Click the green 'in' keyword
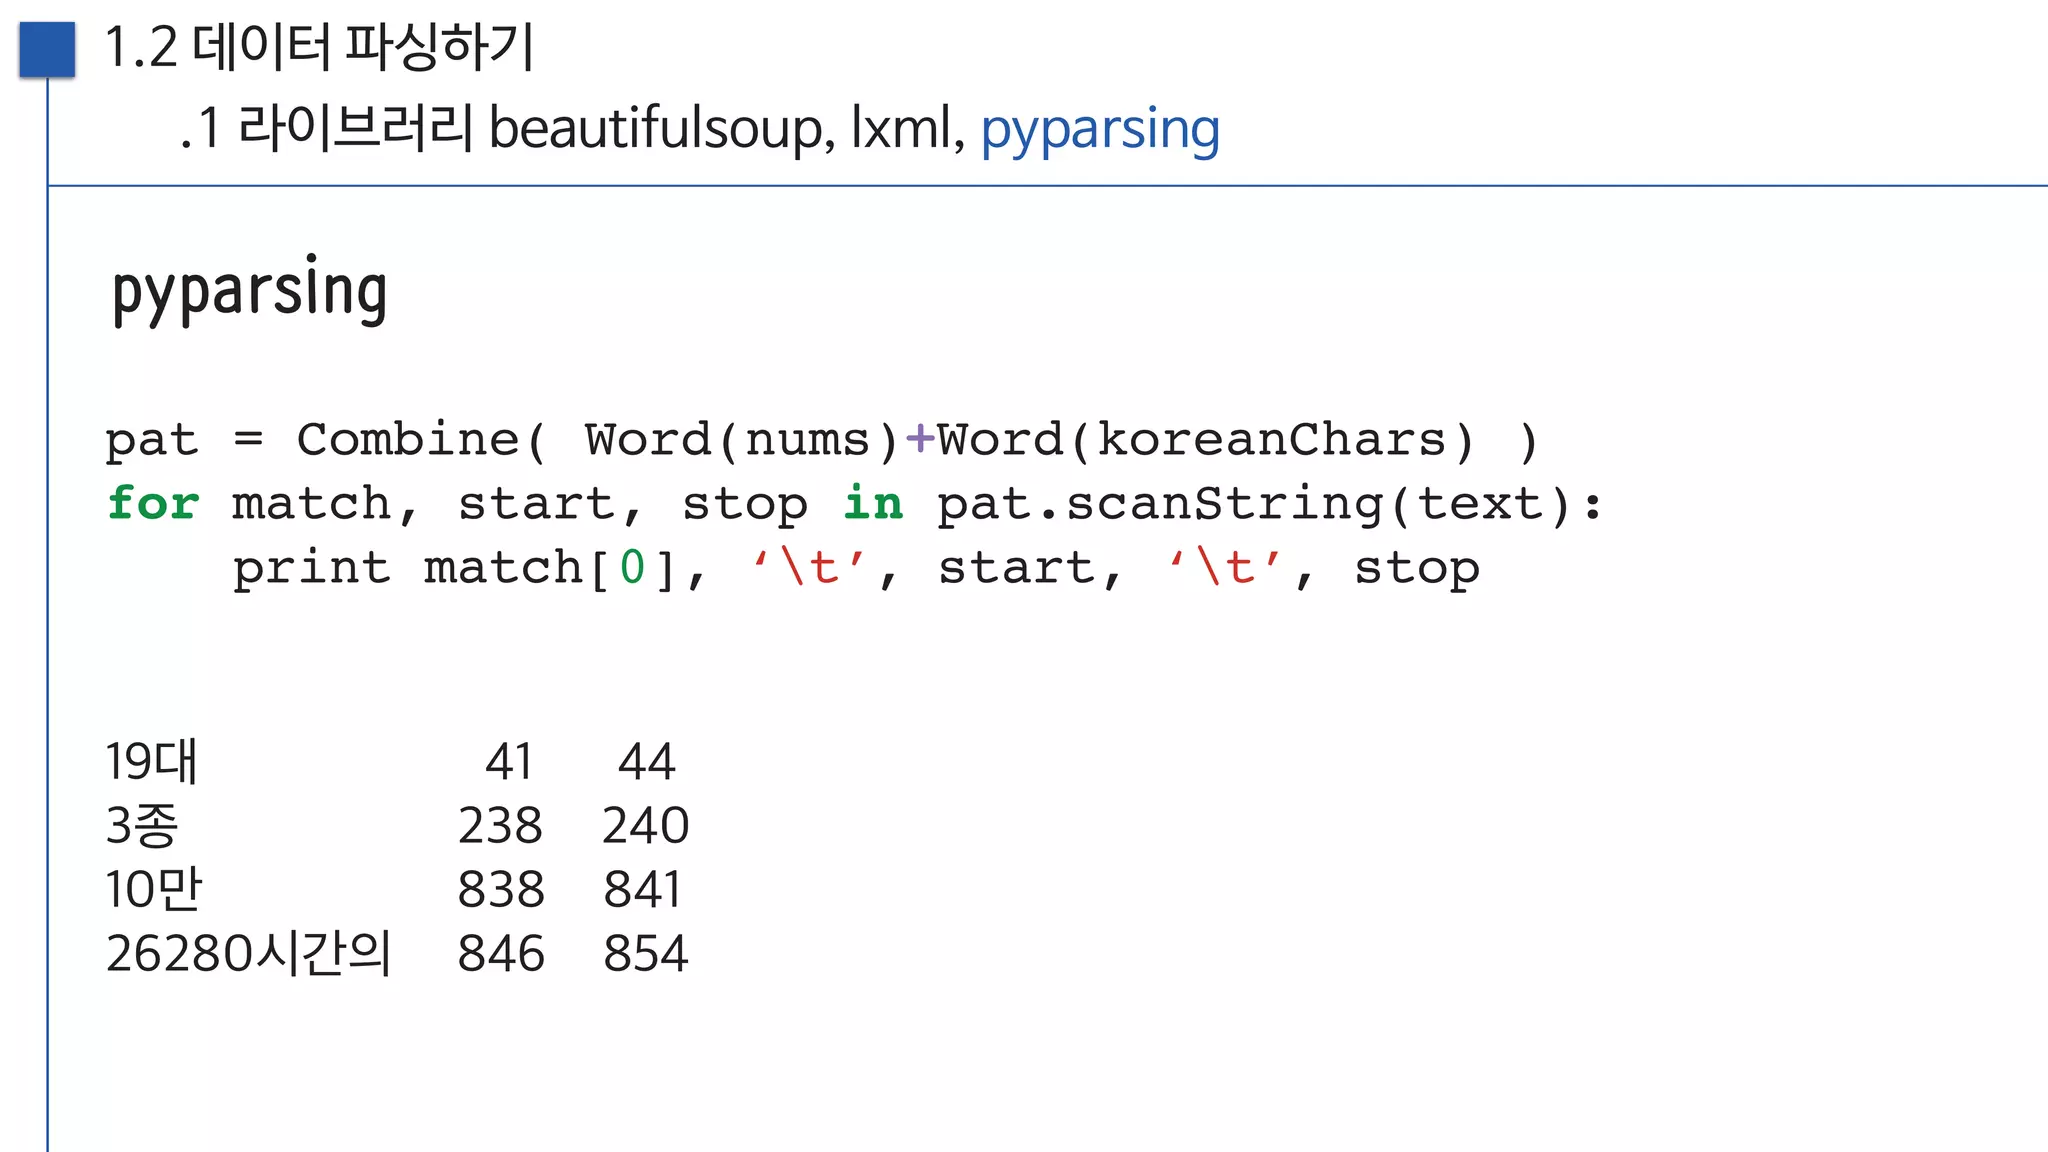 coord(873,503)
